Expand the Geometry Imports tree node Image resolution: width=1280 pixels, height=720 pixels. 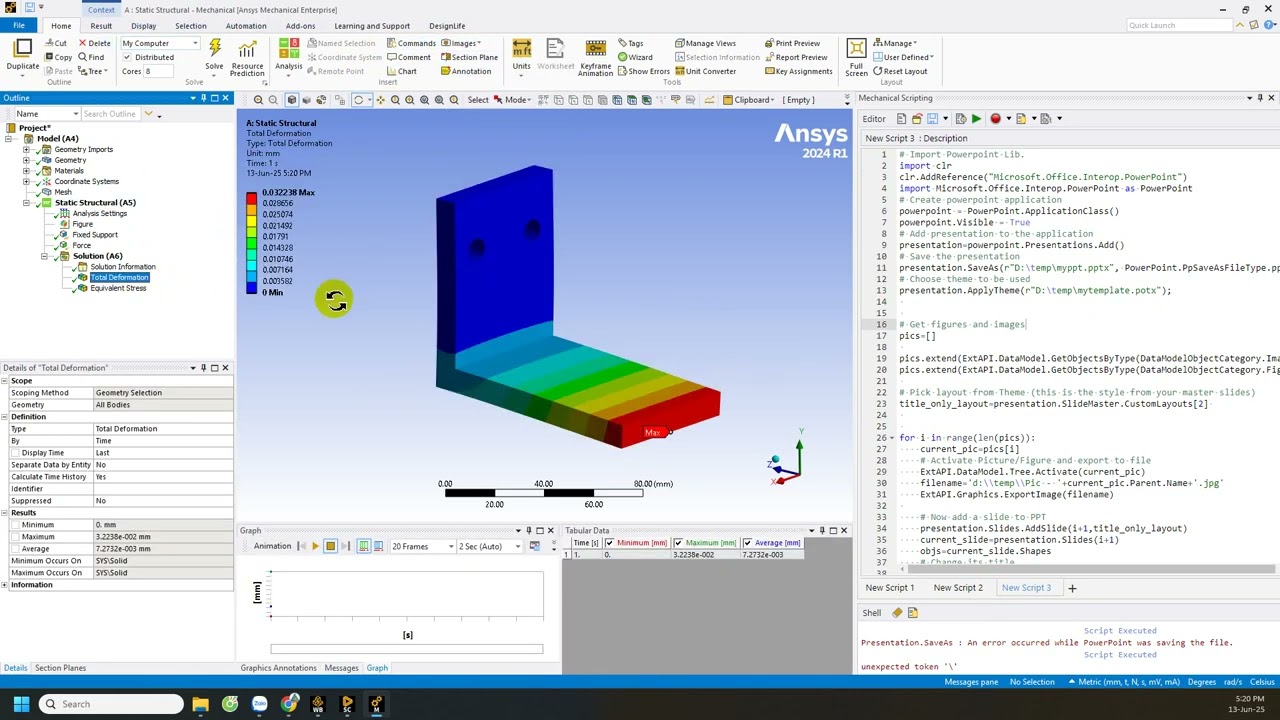pos(27,150)
